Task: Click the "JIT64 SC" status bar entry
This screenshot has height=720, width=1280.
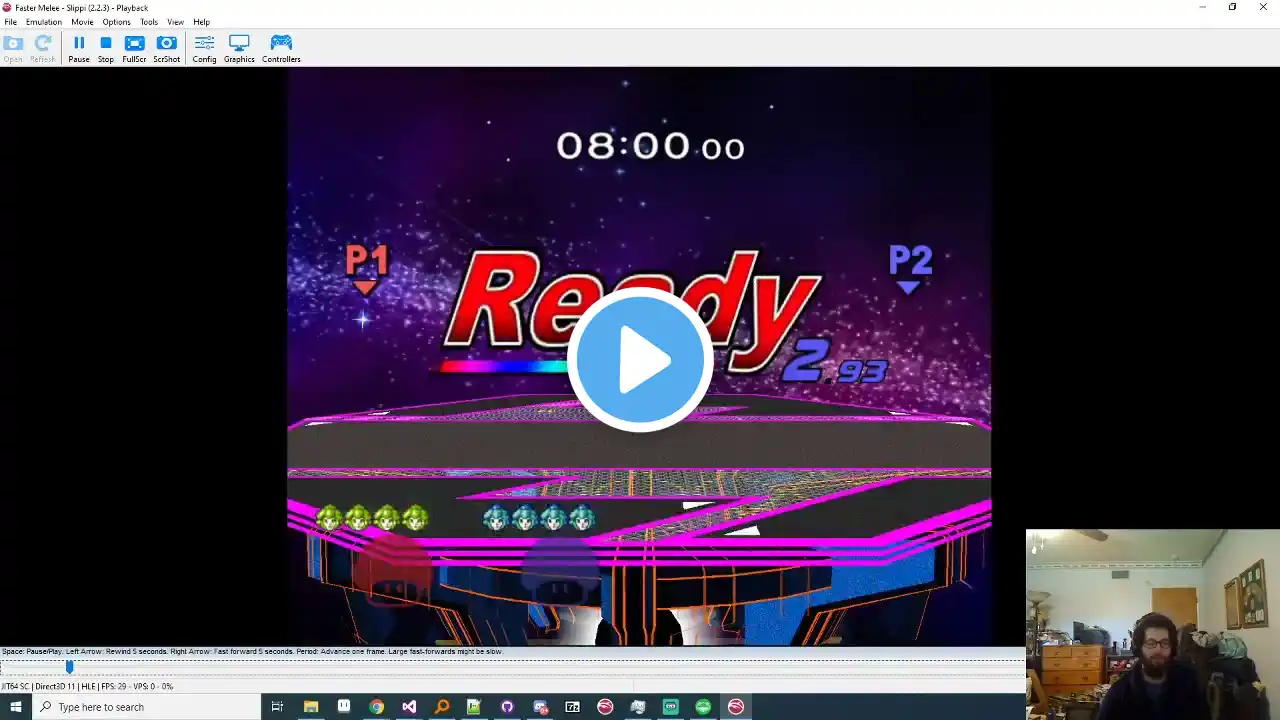Action: (x=16, y=686)
